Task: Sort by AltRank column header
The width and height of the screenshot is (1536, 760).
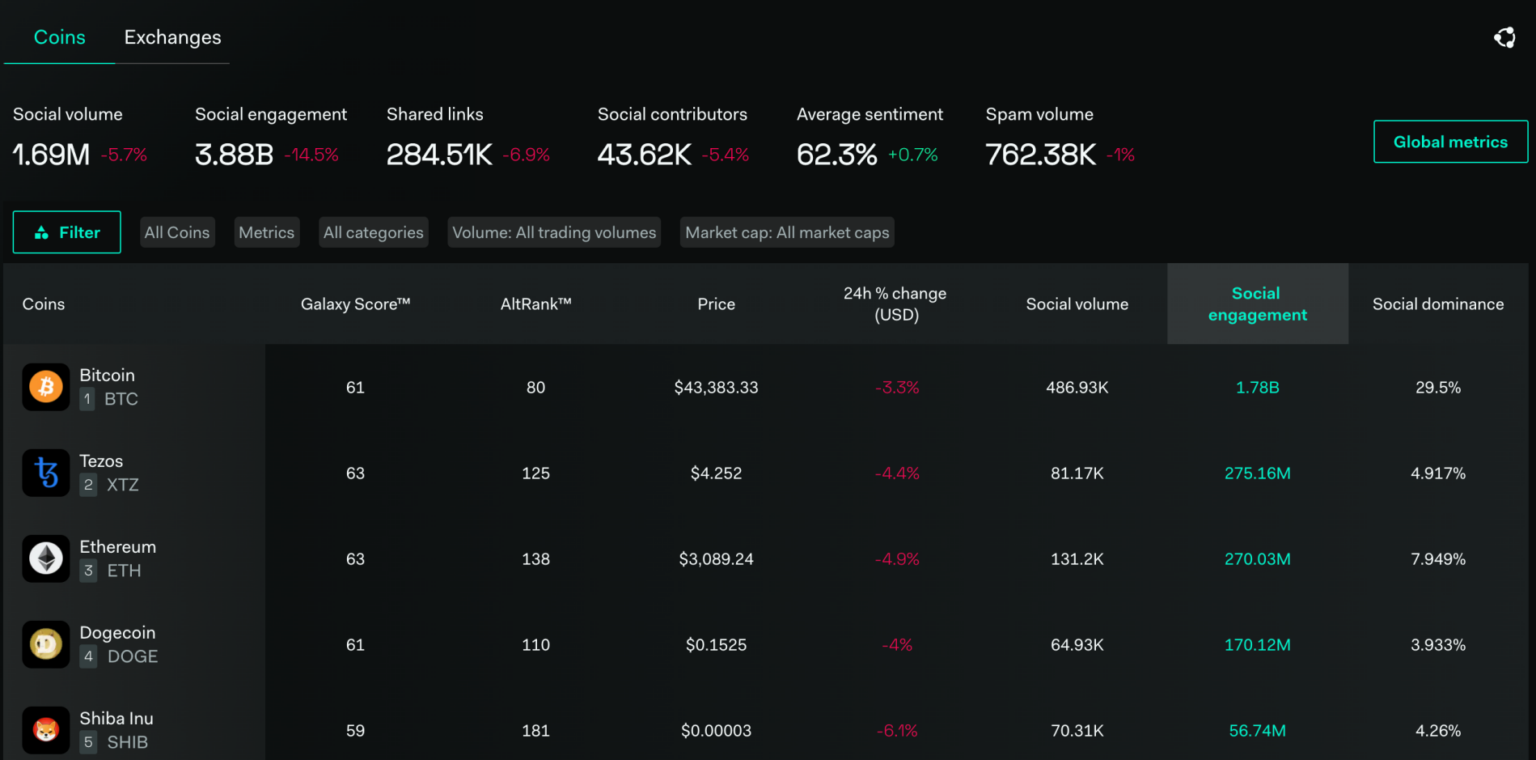Action: pos(536,304)
